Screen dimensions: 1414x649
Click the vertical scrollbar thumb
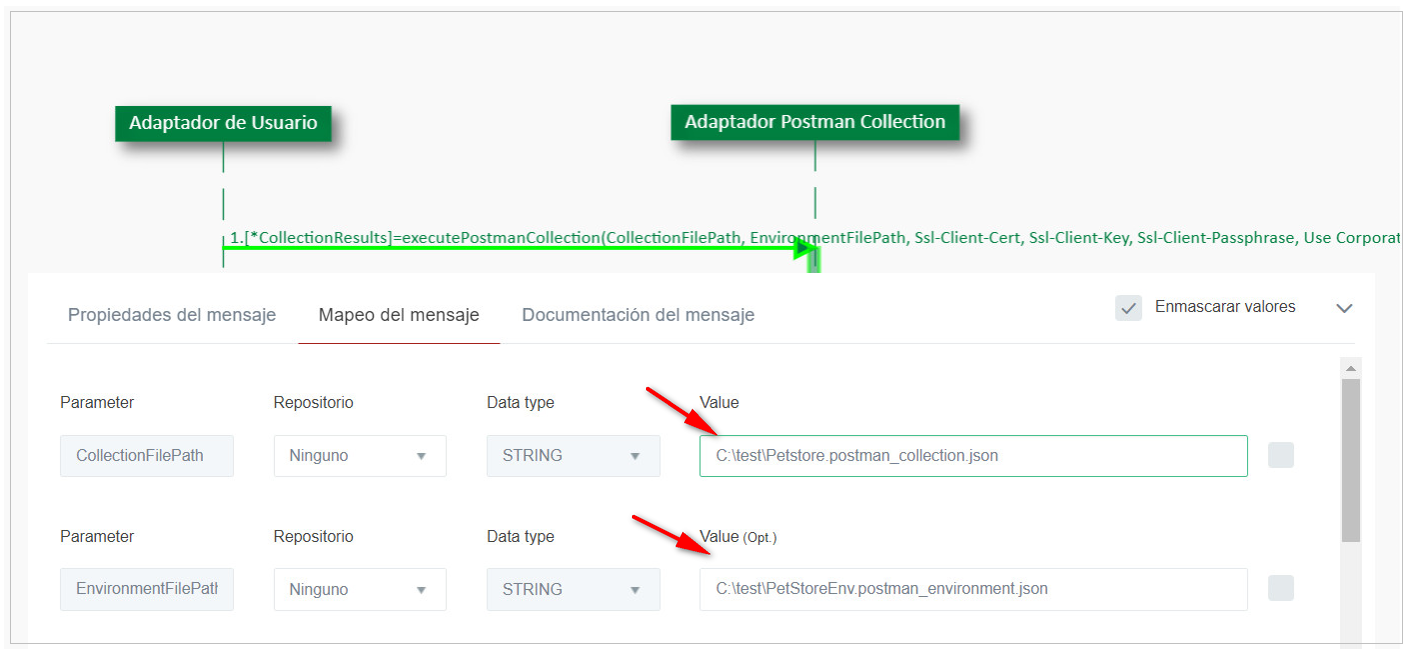click(x=1351, y=460)
